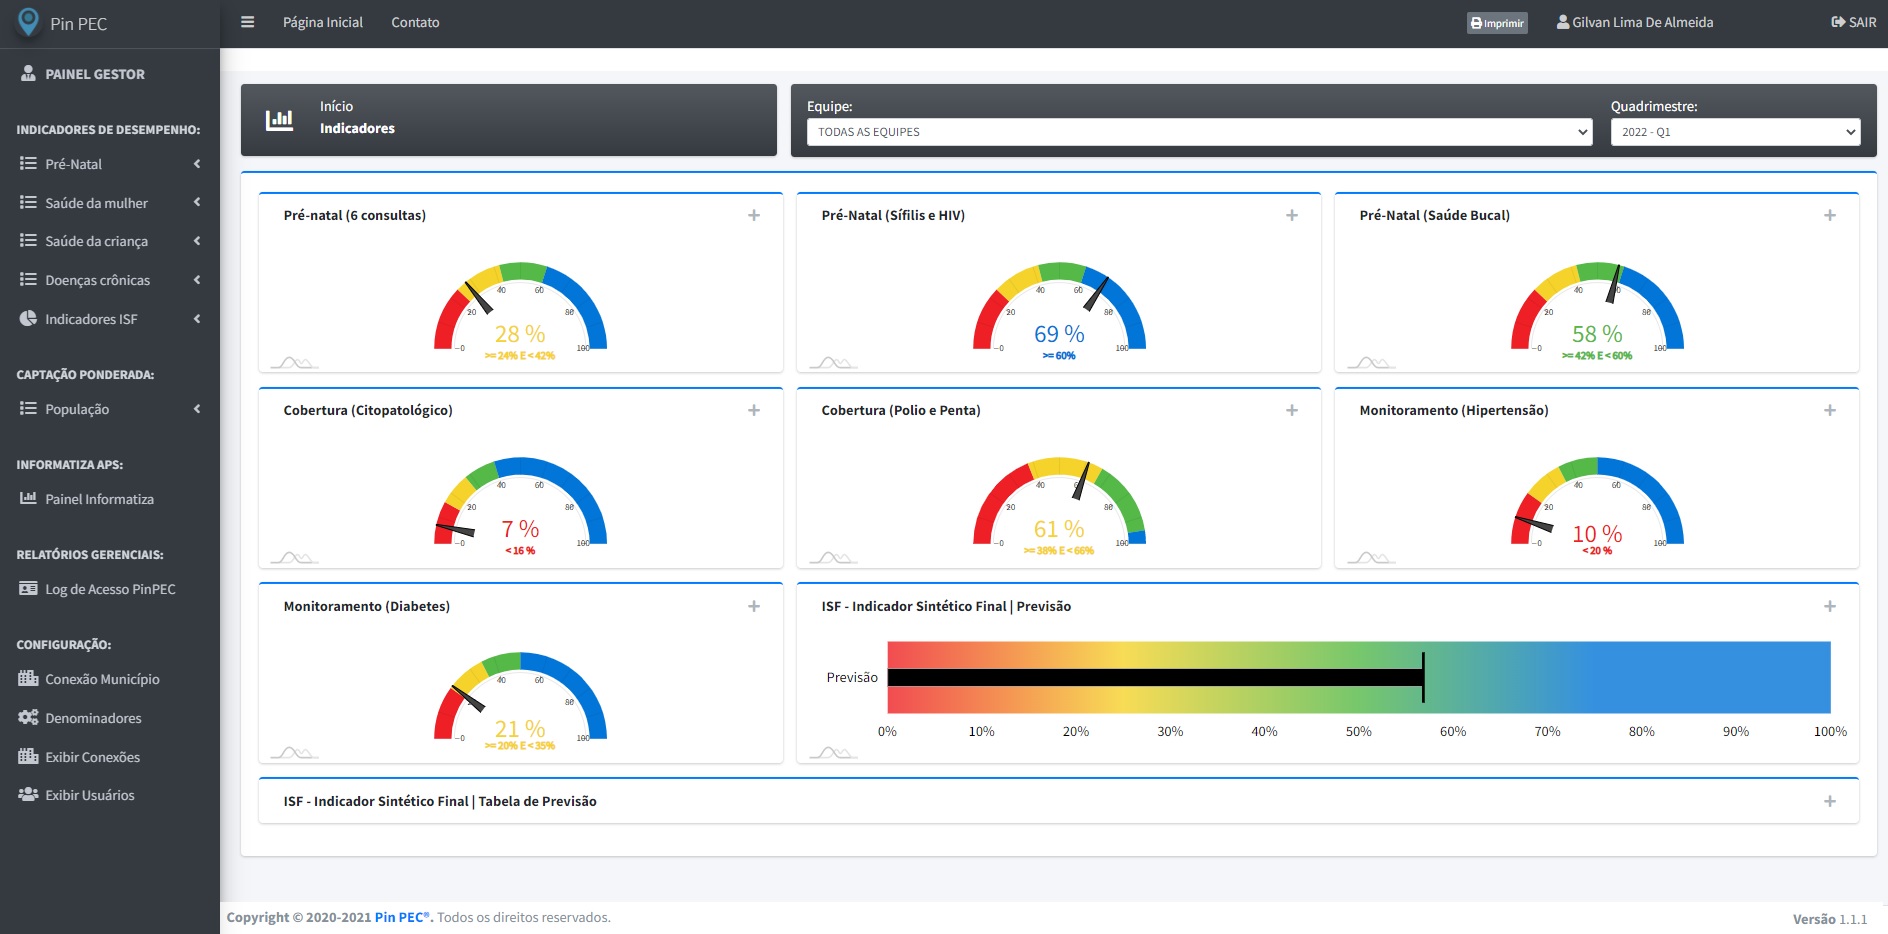The width and height of the screenshot is (1888, 934).
Task: Open the Quadrimestre dropdown 2022 - Q1
Action: (x=1735, y=132)
